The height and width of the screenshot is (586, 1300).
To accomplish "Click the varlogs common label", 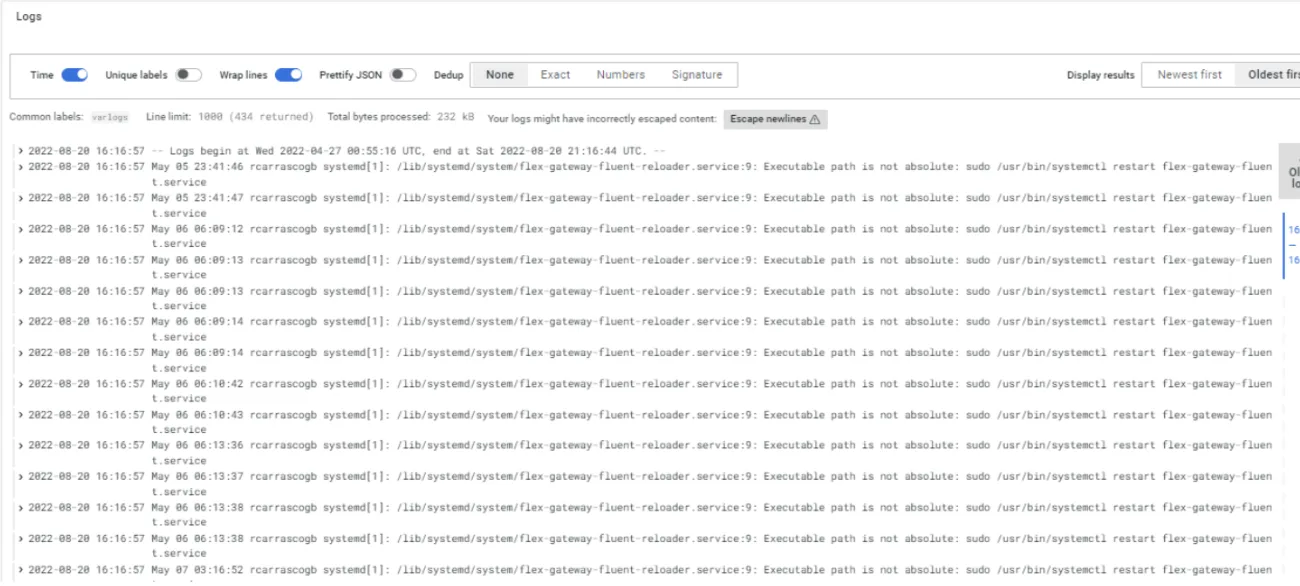I will [110, 118].
